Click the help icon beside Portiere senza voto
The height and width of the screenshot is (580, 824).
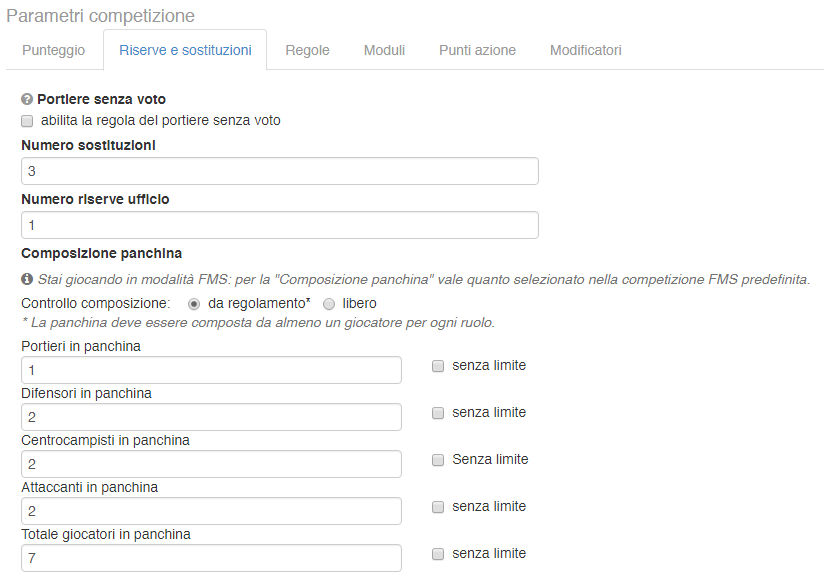(x=27, y=100)
